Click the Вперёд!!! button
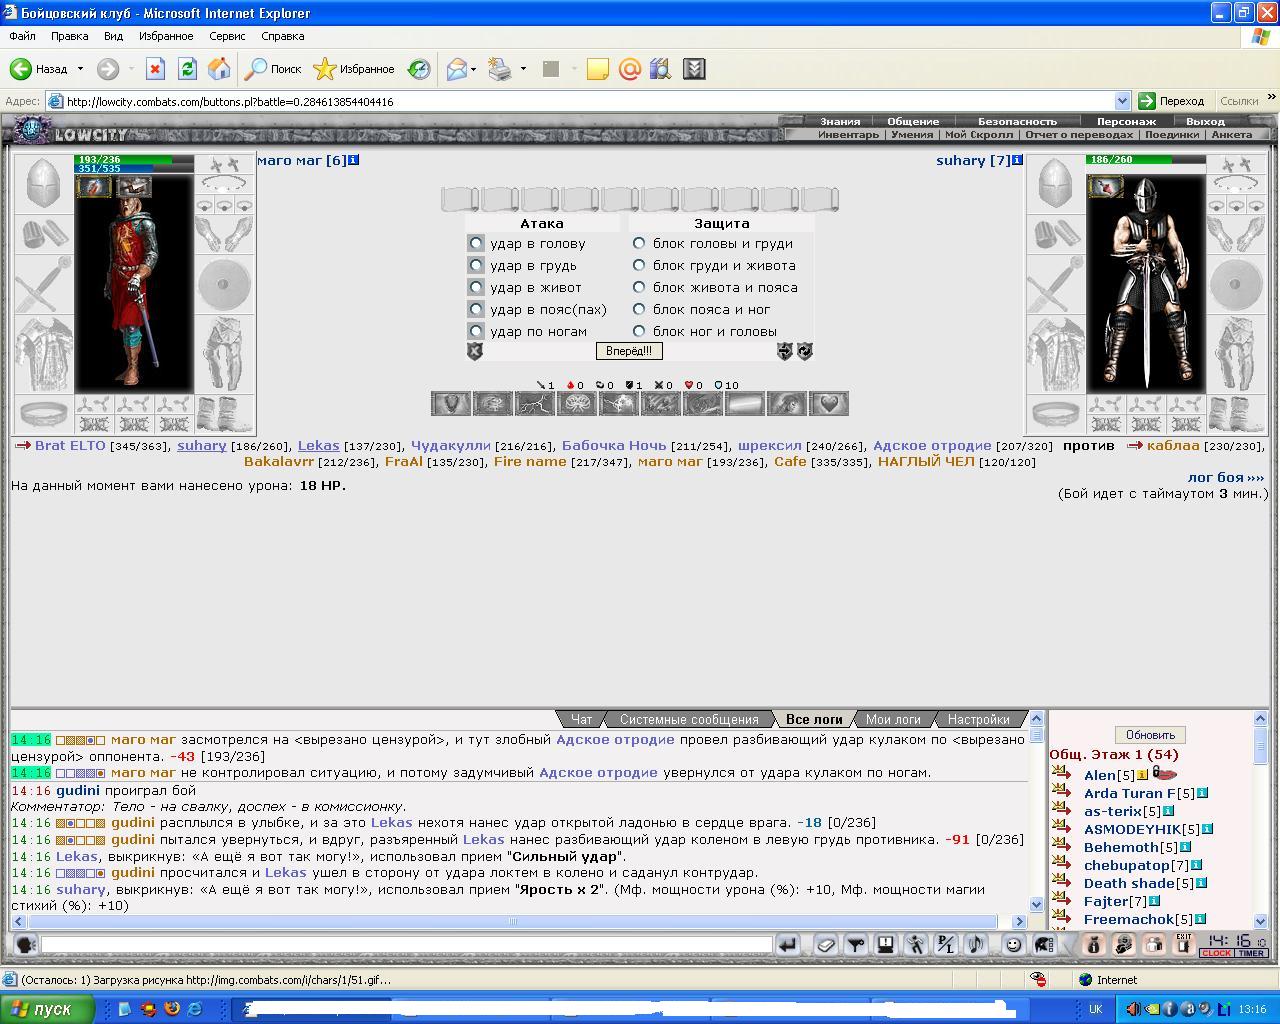1280x1024 pixels. 629,351
